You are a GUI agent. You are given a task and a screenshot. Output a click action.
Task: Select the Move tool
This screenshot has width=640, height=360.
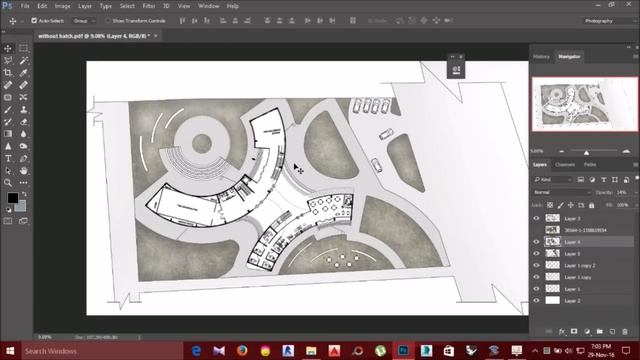click(8, 49)
